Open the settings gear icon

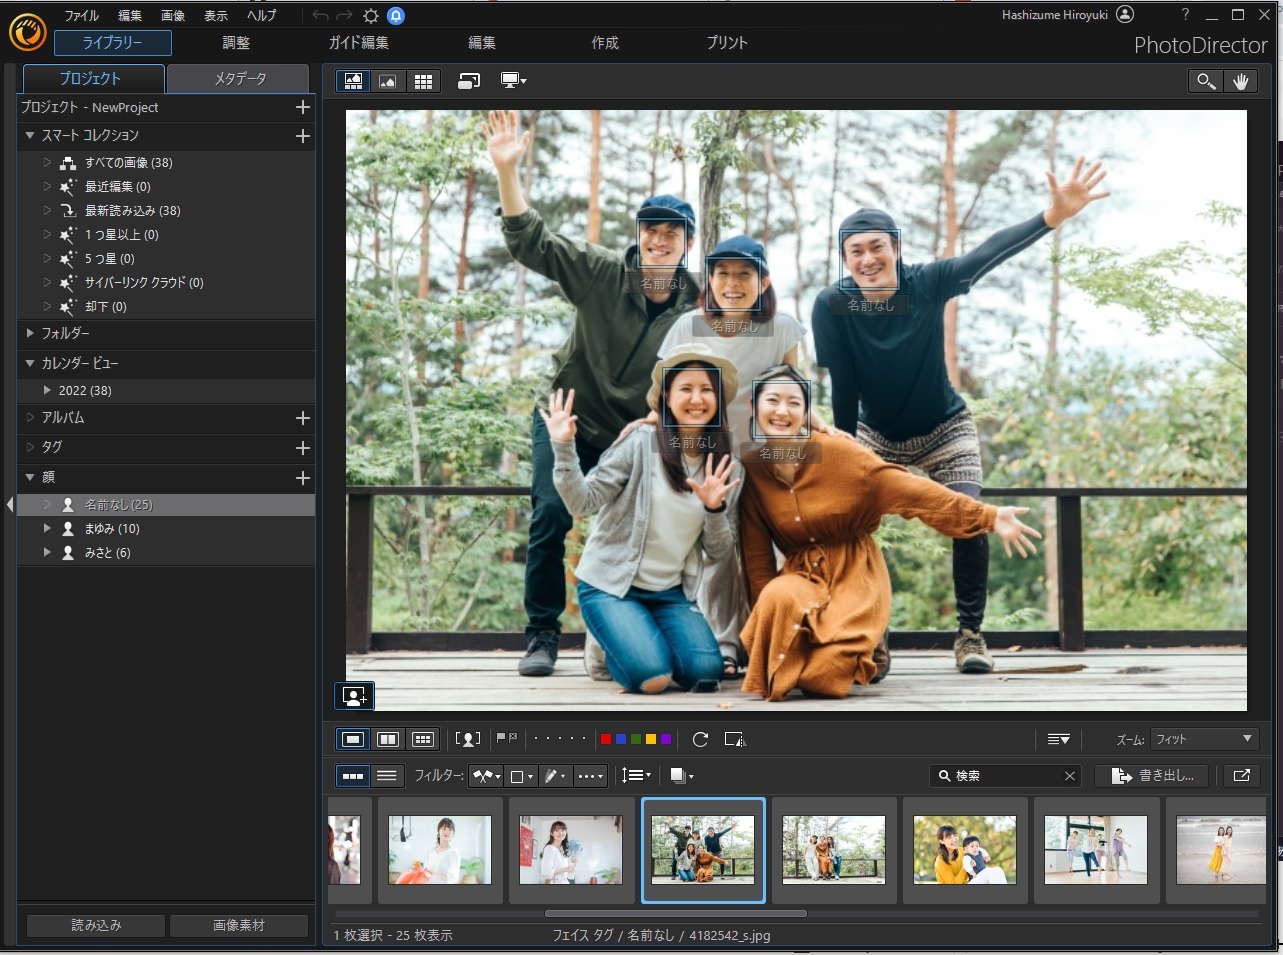(371, 16)
